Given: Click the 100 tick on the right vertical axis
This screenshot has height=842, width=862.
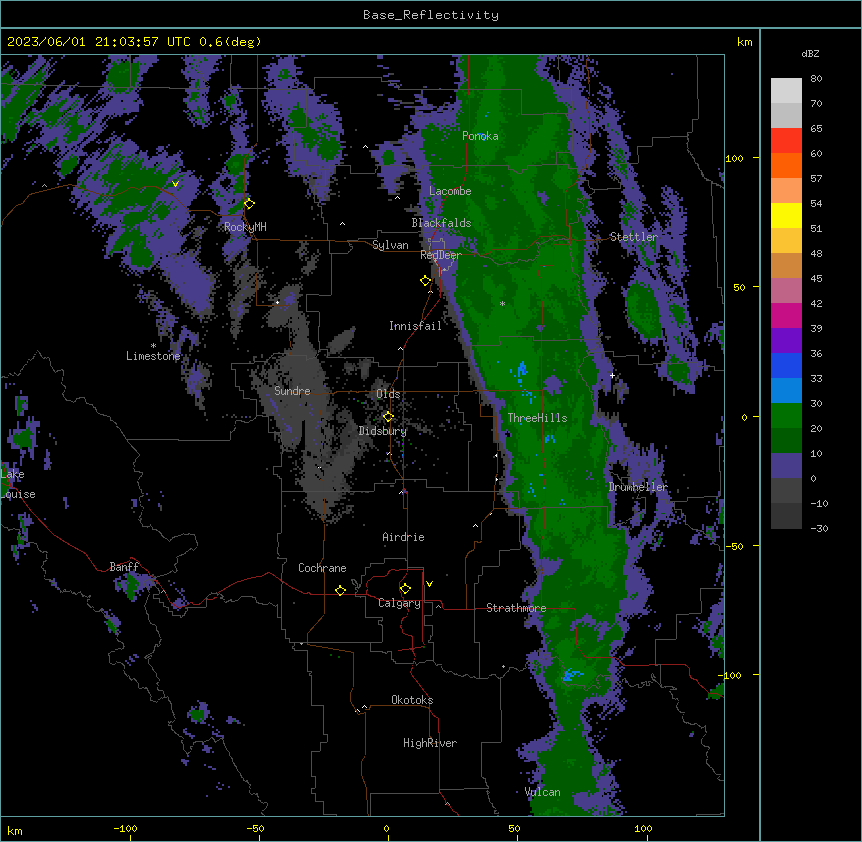Looking at the screenshot, I should [734, 158].
